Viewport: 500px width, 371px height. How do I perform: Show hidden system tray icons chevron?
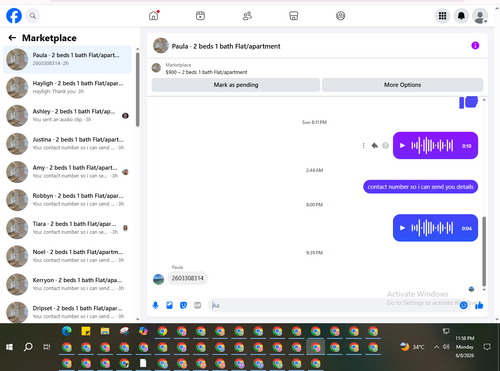pos(436,347)
